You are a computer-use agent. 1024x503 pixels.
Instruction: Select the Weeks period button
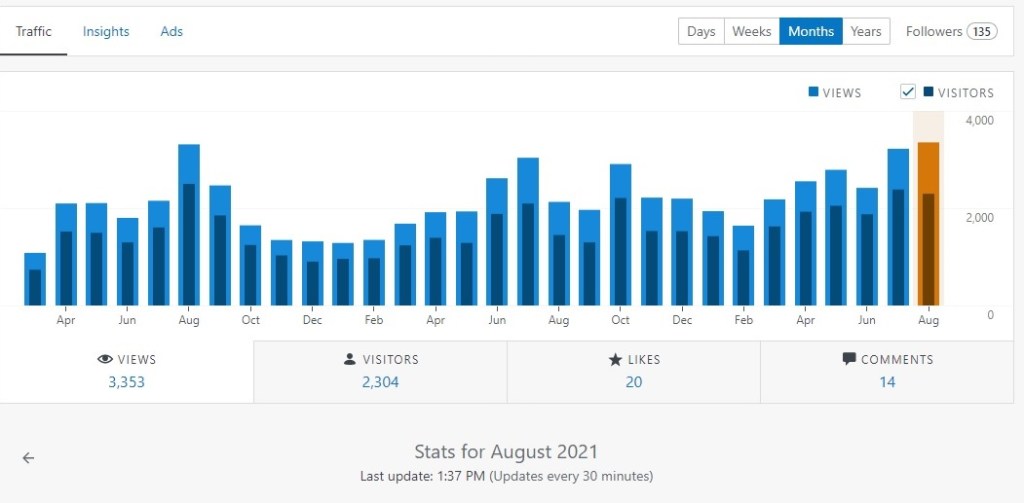(751, 31)
